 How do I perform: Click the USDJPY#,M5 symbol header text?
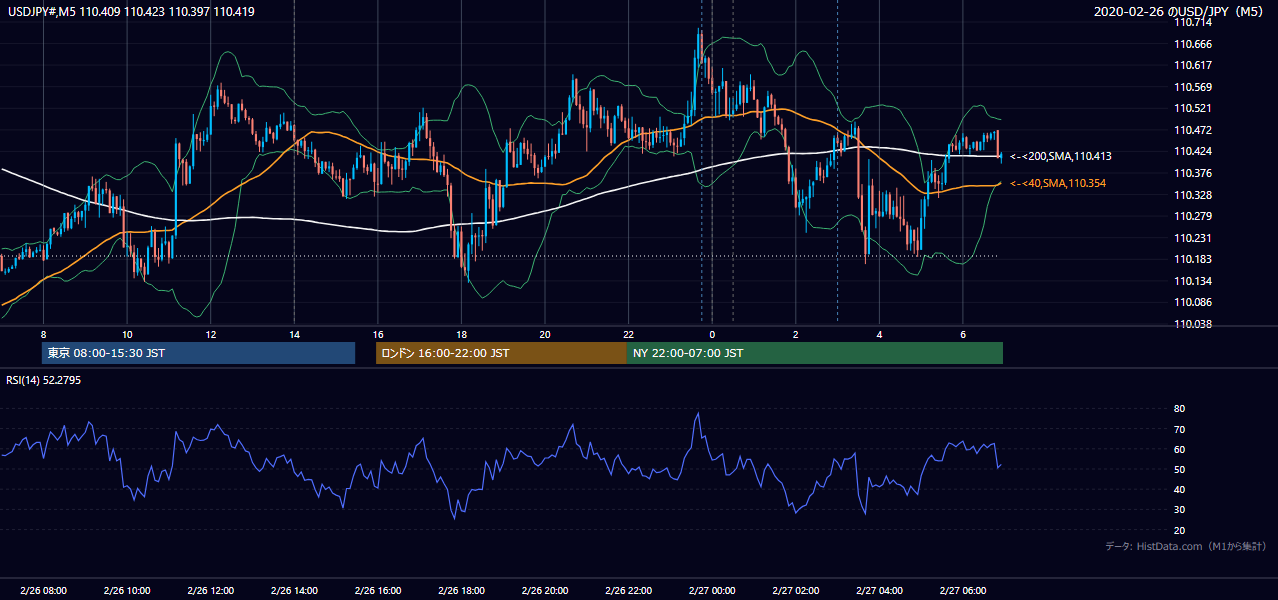coord(132,12)
